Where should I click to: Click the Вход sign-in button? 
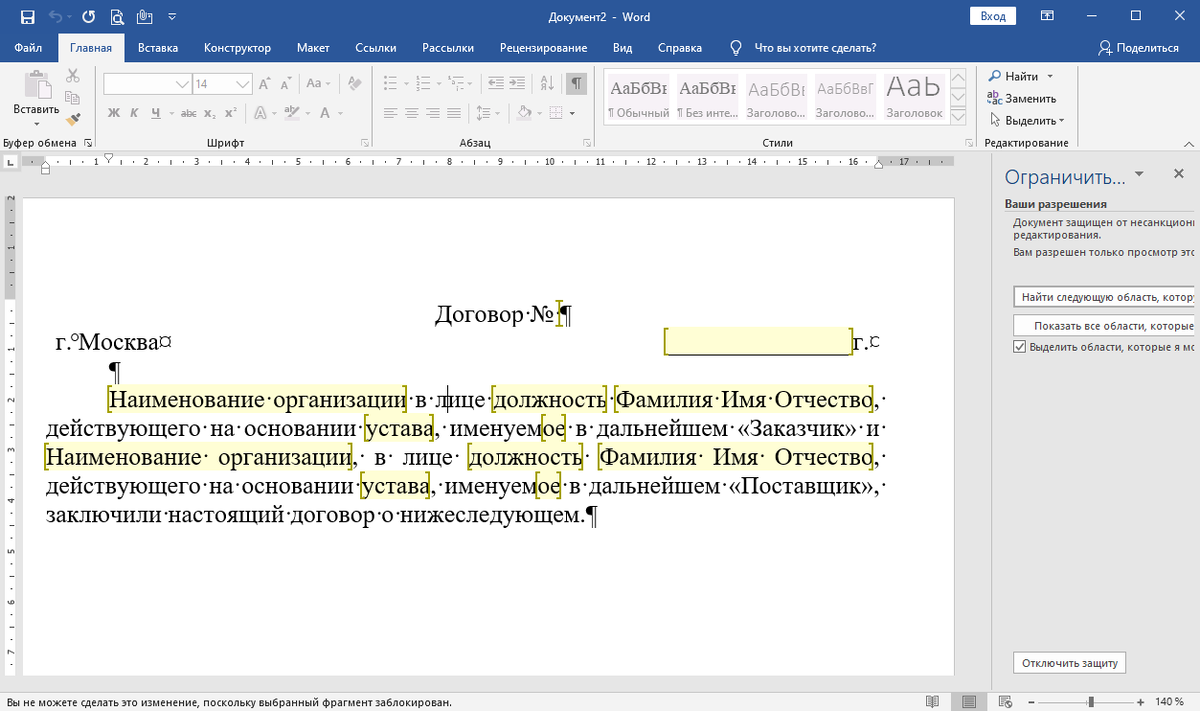[993, 16]
